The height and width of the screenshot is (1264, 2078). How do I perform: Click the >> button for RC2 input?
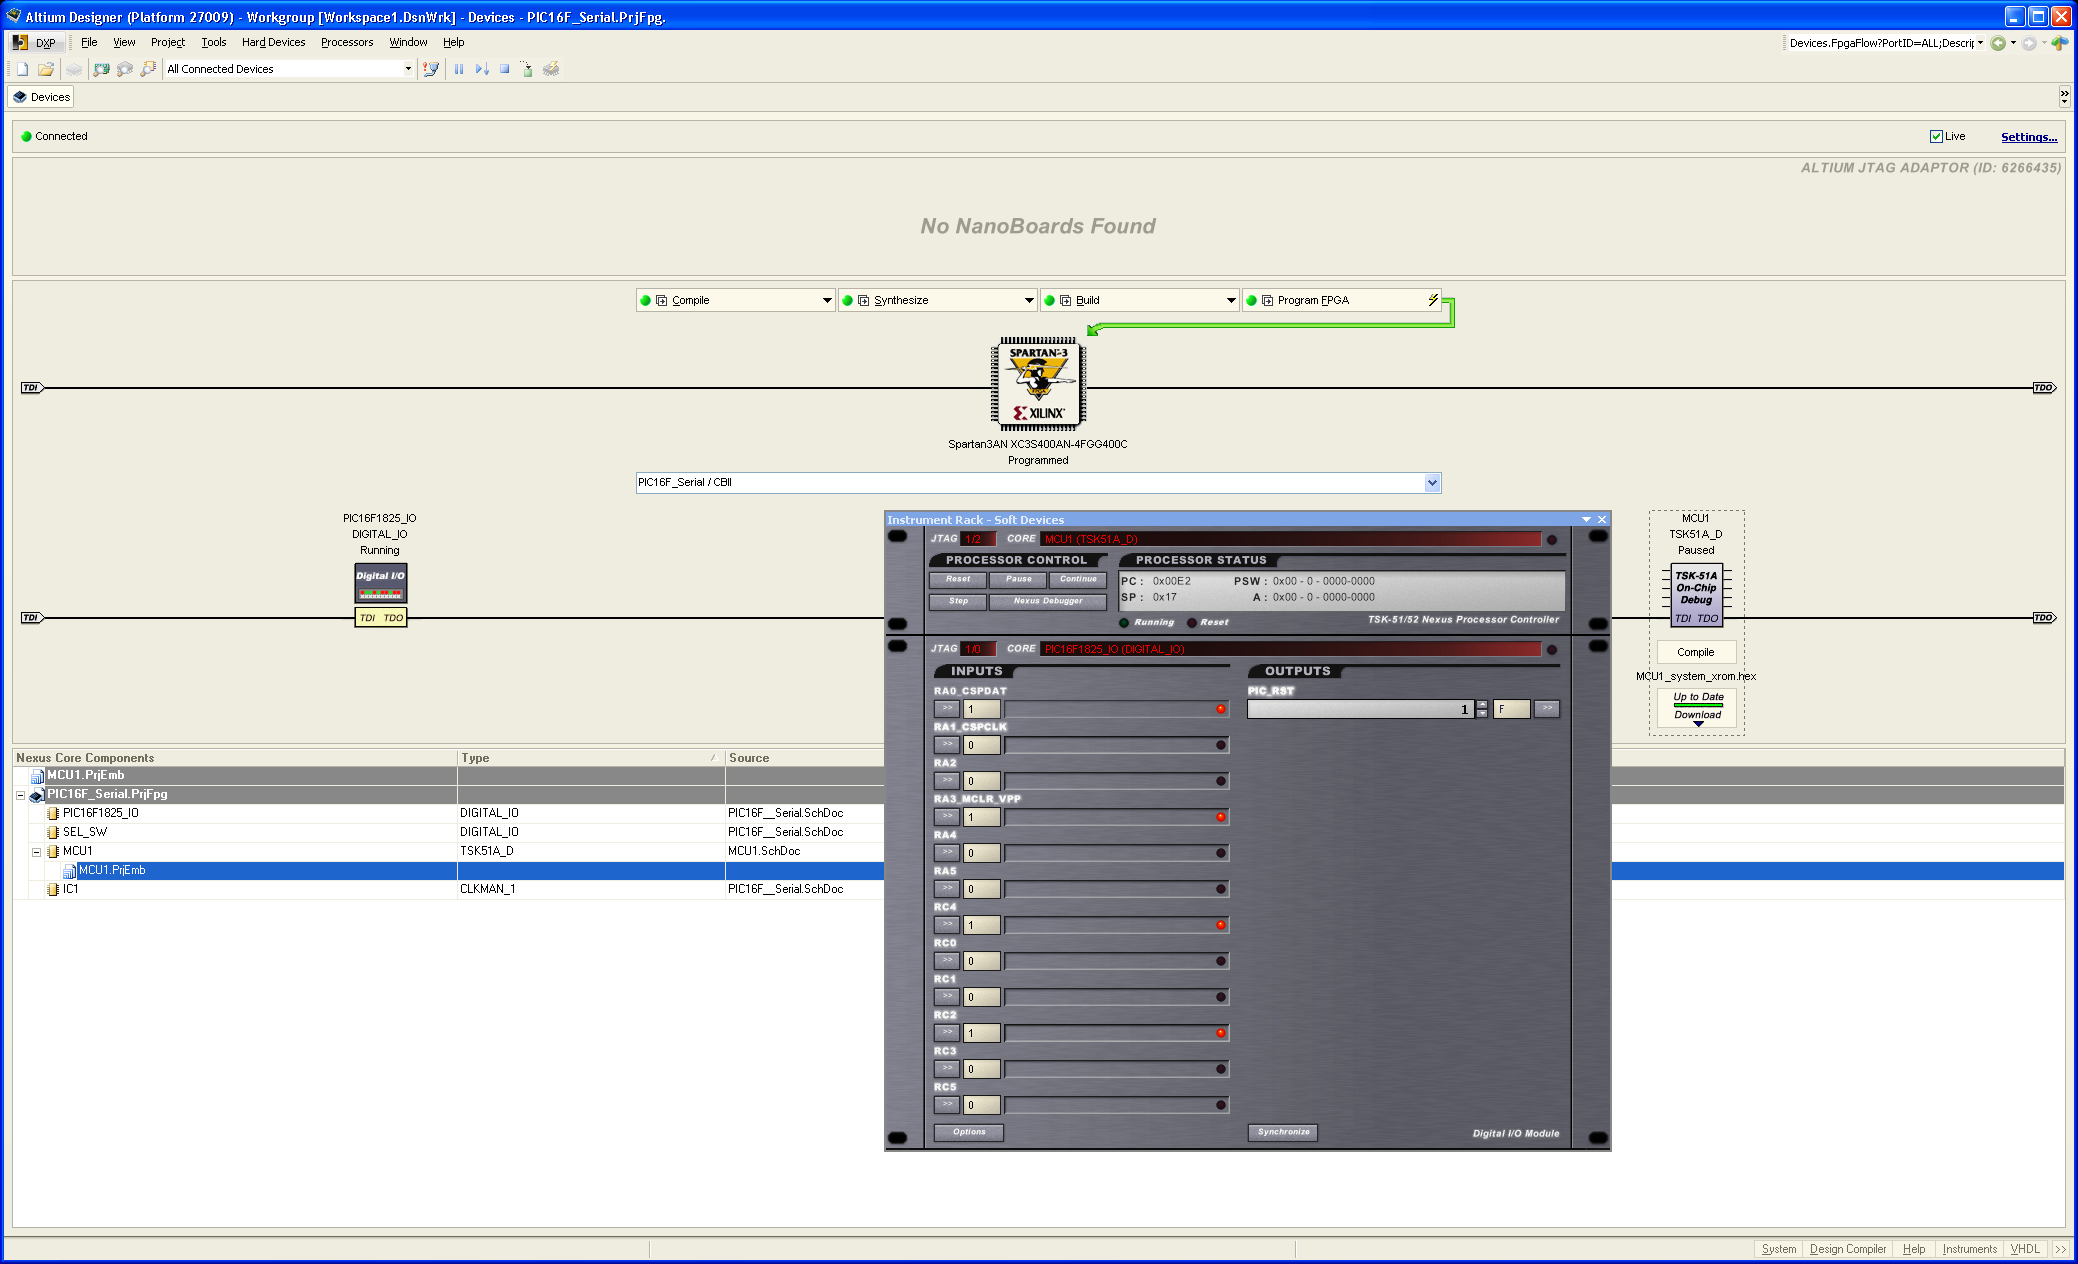pos(947,1033)
